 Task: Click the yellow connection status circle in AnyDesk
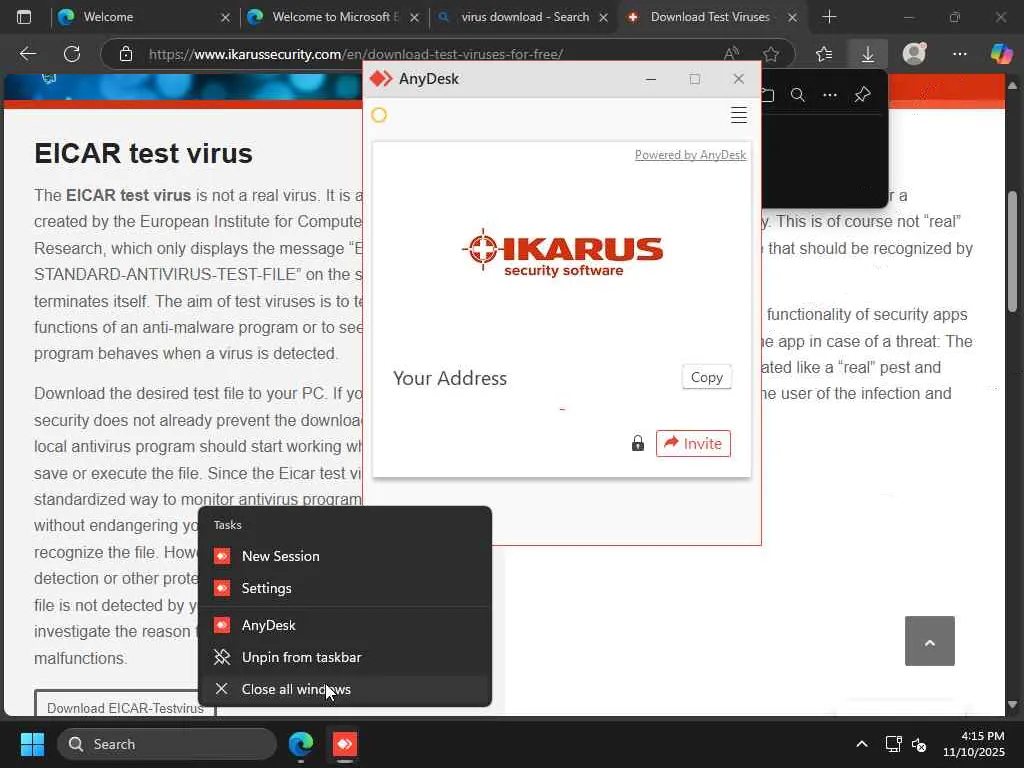pos(379,115)
